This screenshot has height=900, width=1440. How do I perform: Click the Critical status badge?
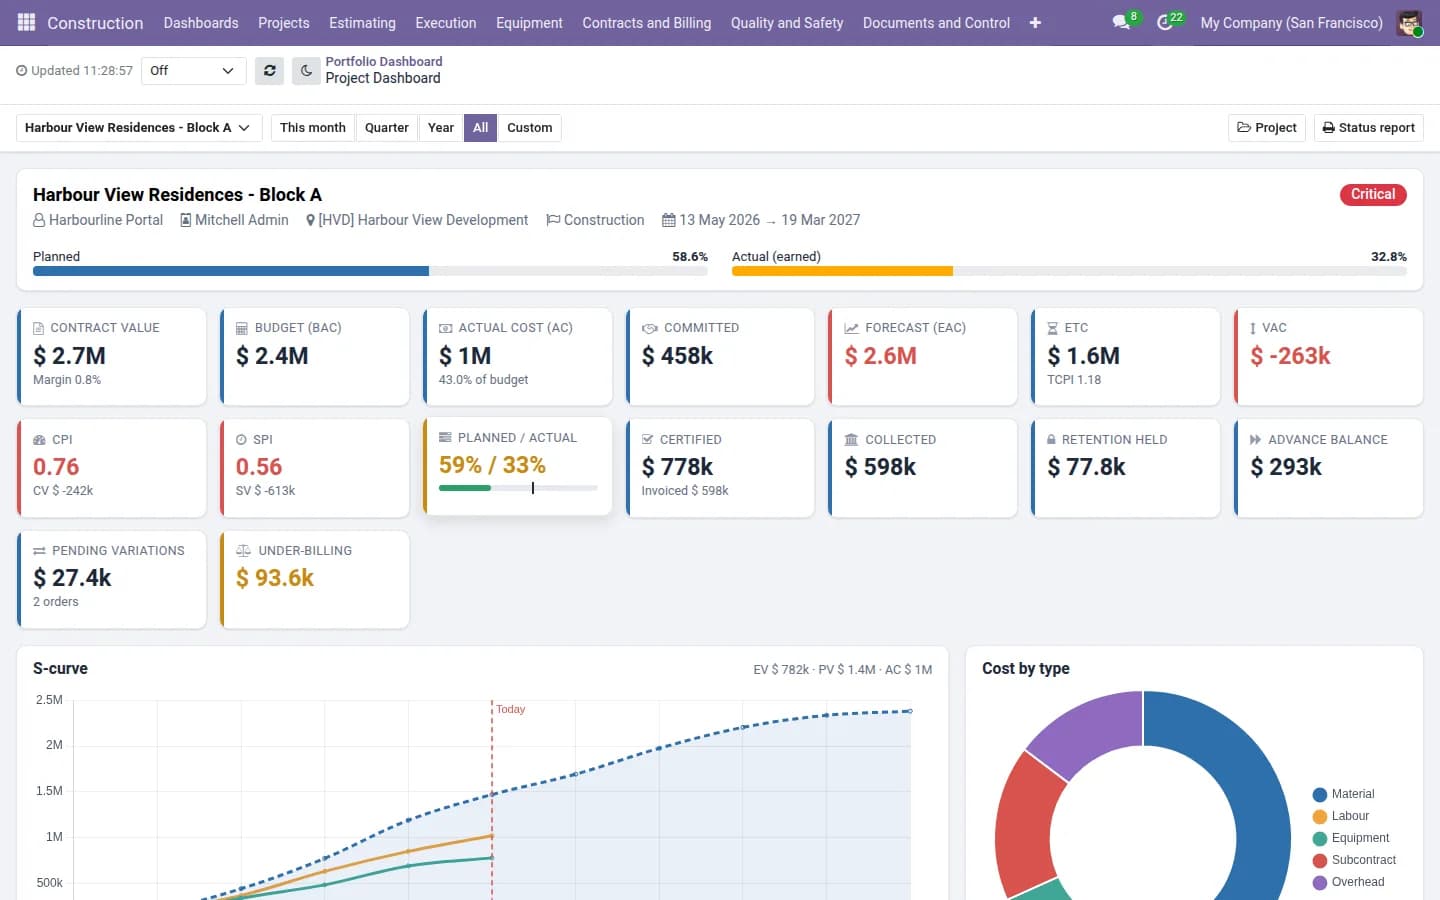1373,195
